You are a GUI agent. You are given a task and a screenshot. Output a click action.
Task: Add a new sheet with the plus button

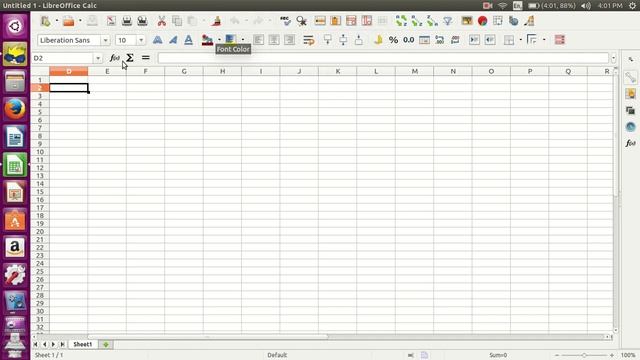(x=106, y=344)
